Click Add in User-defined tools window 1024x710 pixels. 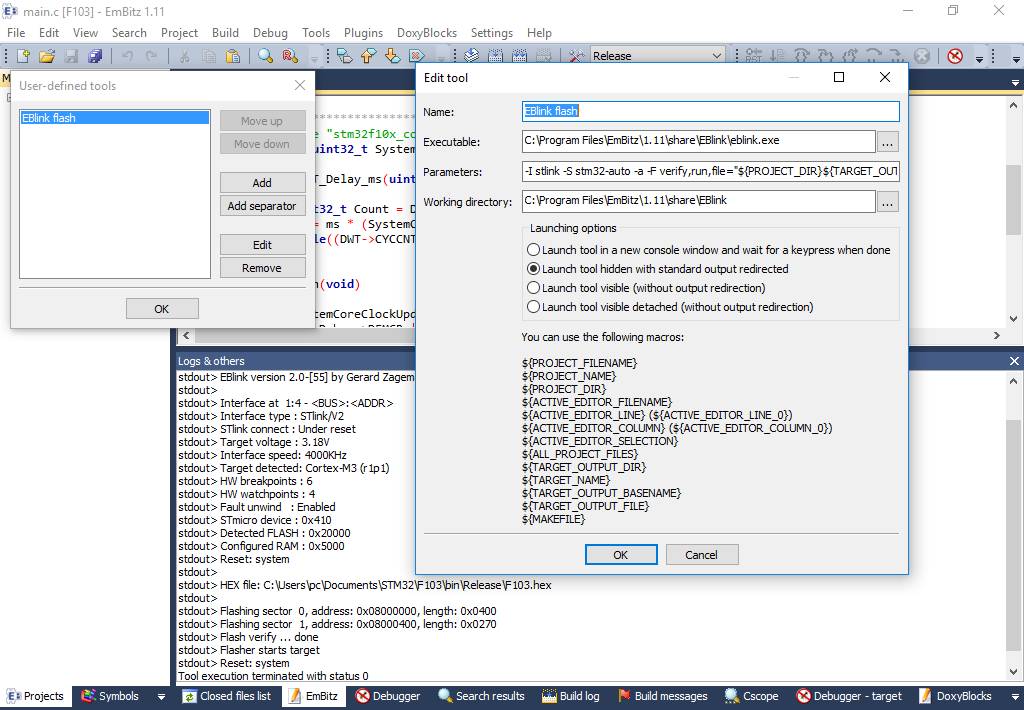click(263, 183)
